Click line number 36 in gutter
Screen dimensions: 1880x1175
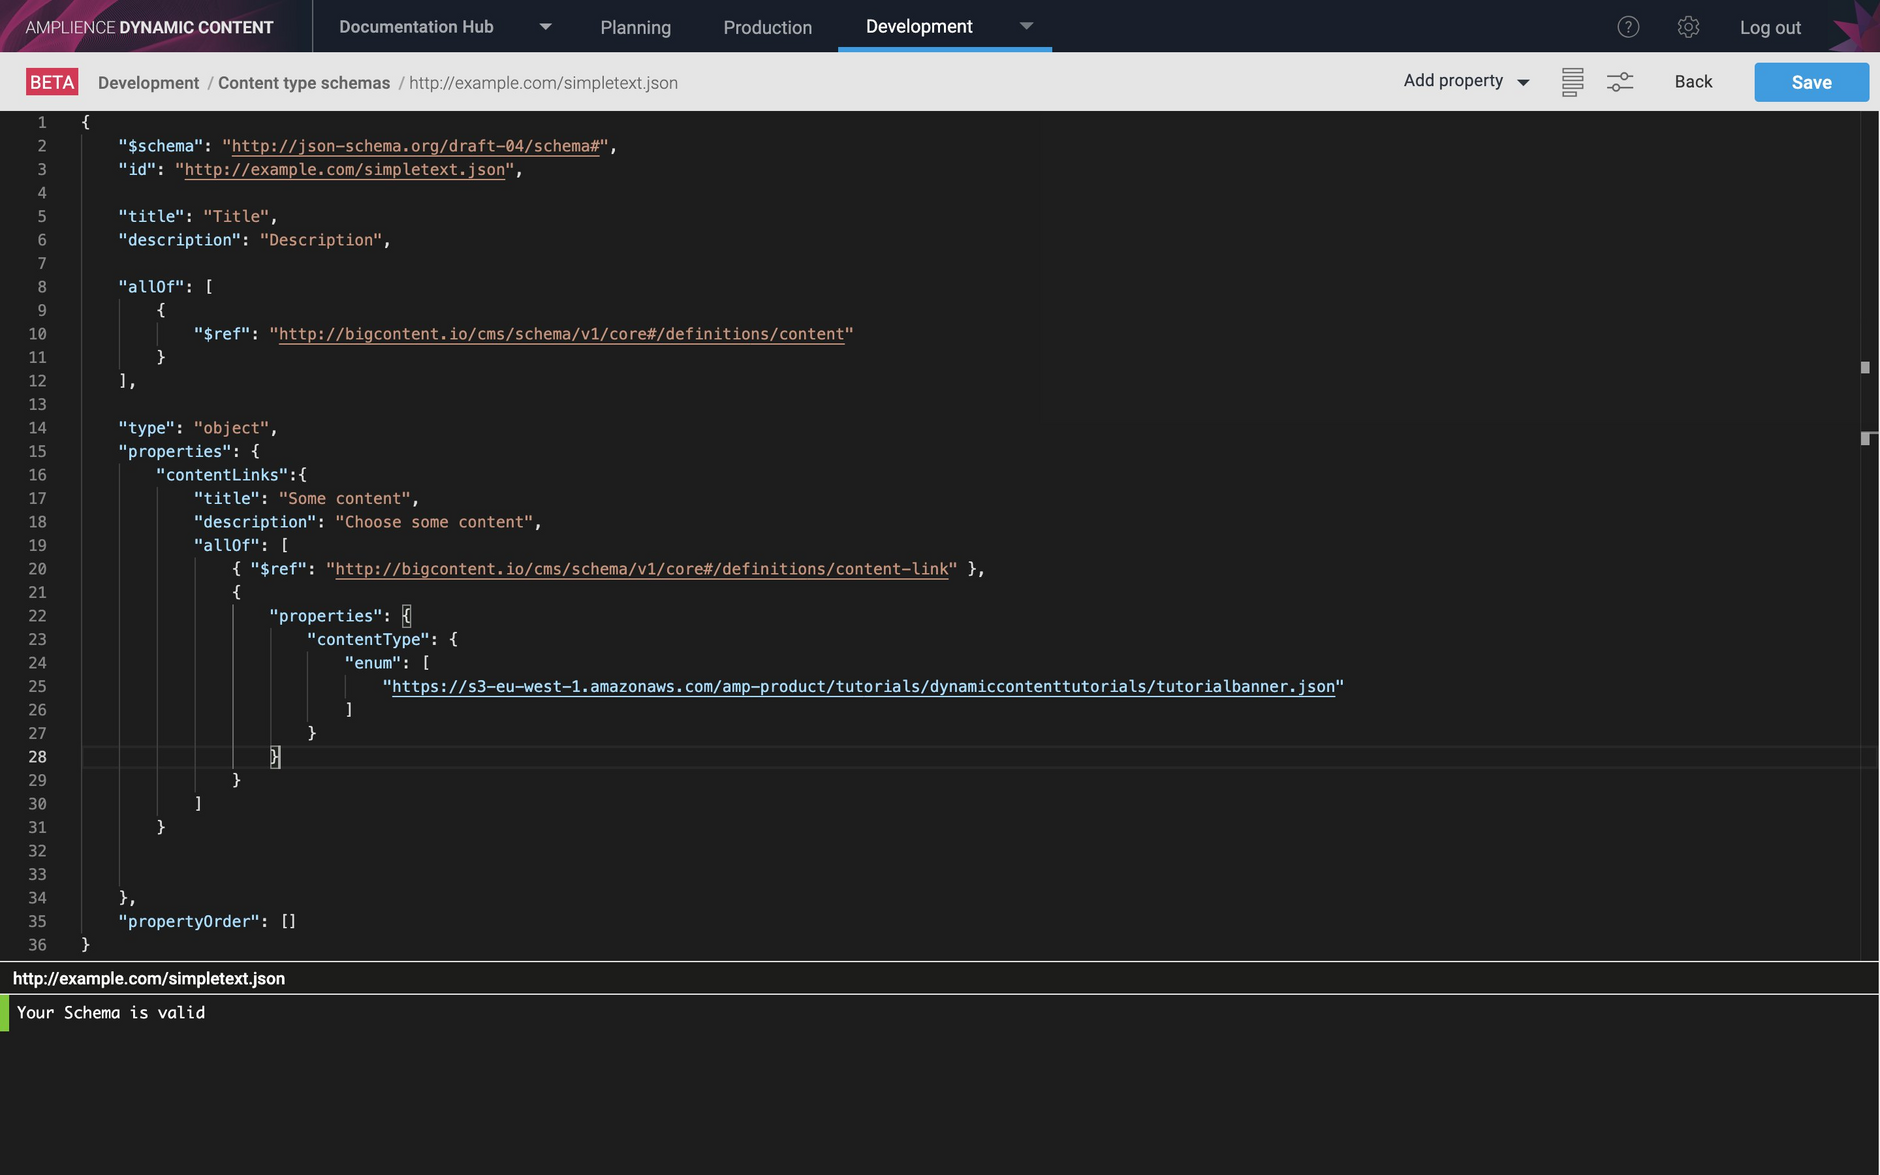click(37, 945)
